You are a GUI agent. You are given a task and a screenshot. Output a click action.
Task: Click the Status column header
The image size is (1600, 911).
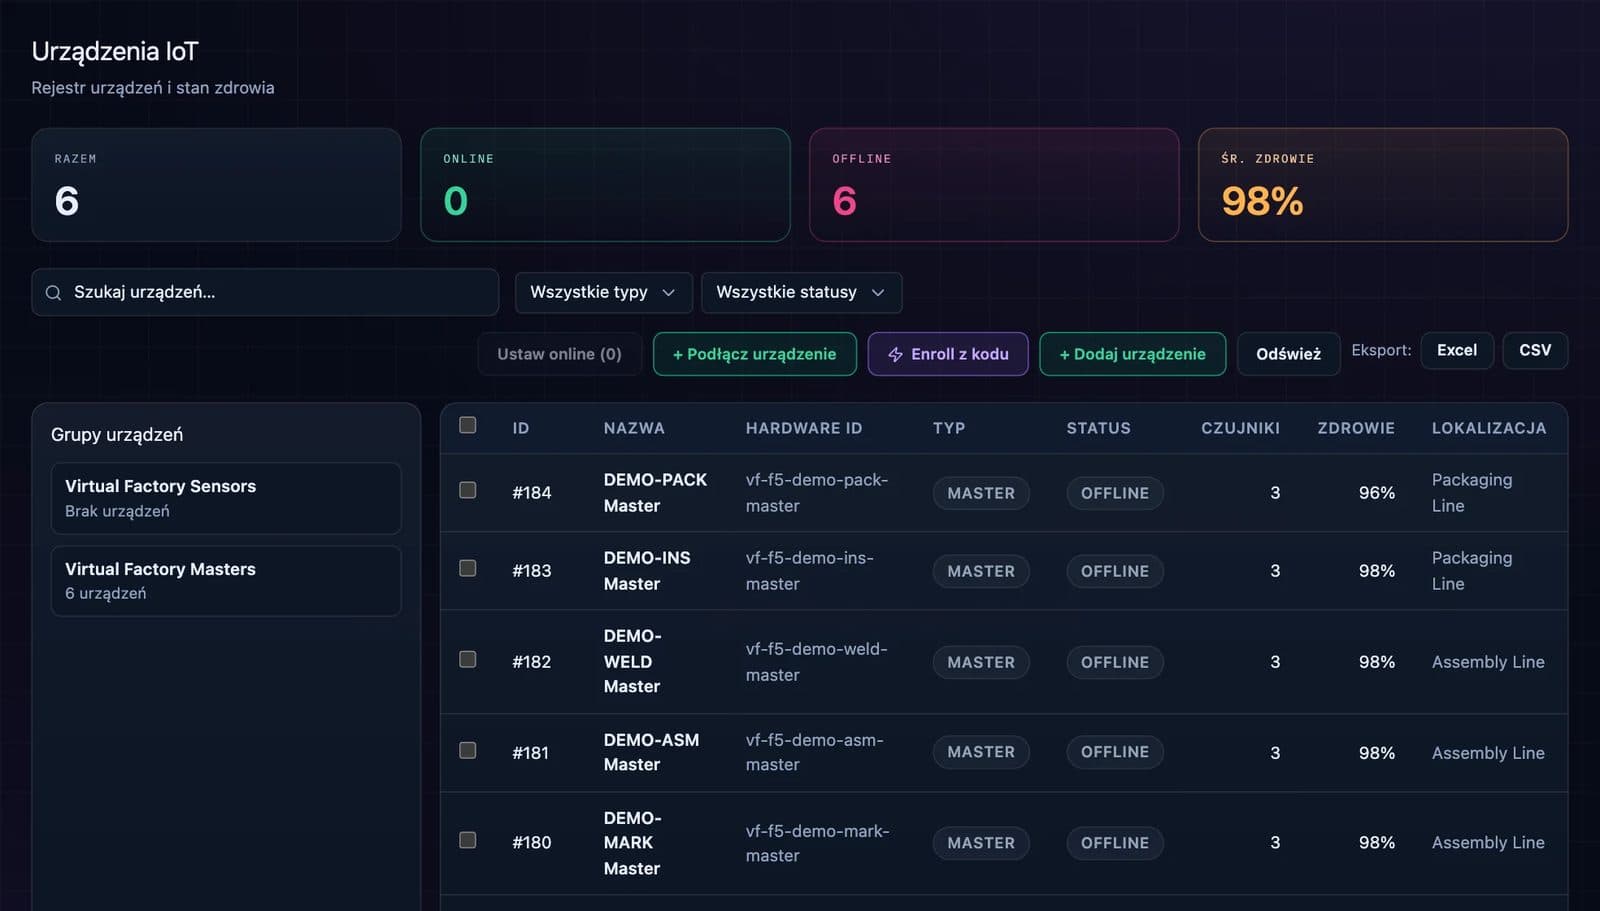coord(1098,428)
